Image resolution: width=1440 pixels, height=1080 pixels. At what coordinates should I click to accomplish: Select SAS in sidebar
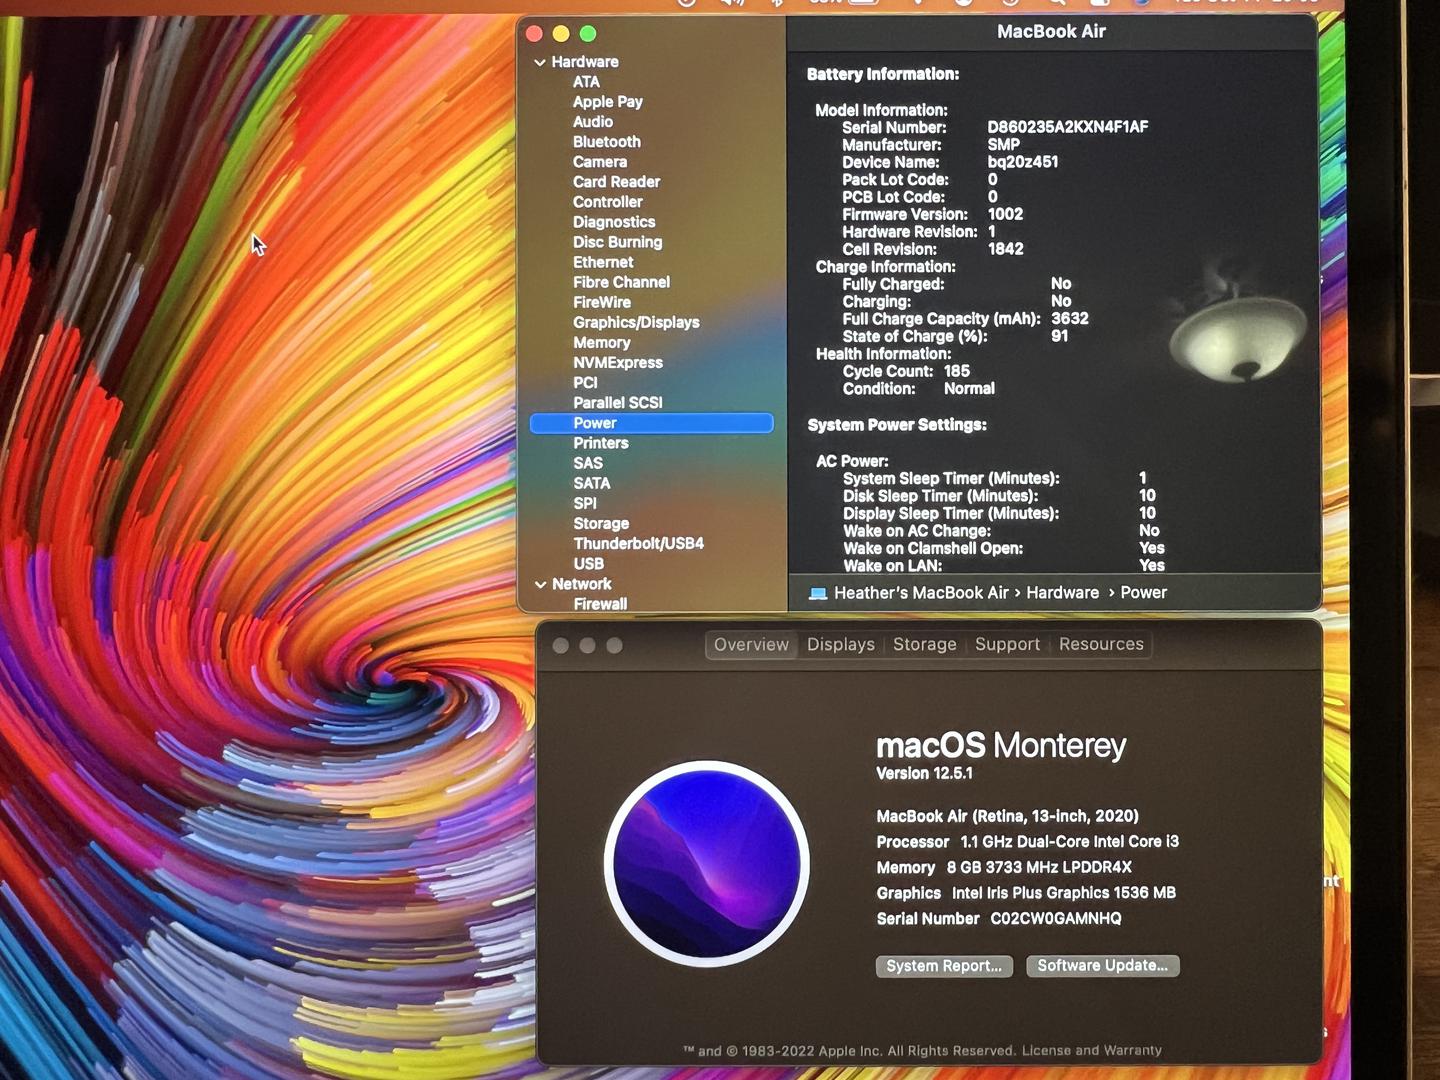coord(588,463)
